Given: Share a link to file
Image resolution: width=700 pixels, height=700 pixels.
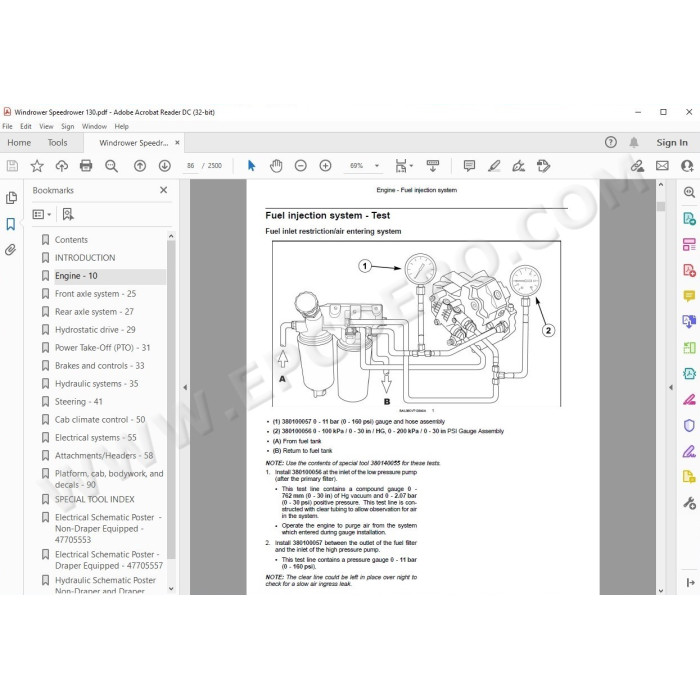Looking at the screenshot, I should (x=637, y=166).
